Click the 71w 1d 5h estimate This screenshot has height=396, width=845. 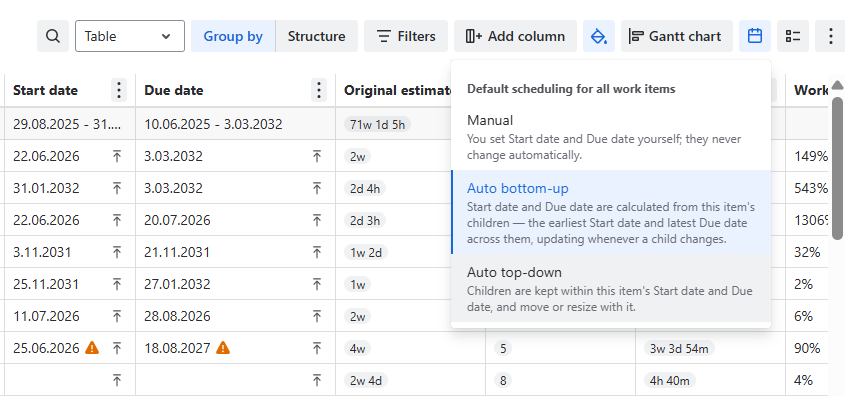[377, 124]
